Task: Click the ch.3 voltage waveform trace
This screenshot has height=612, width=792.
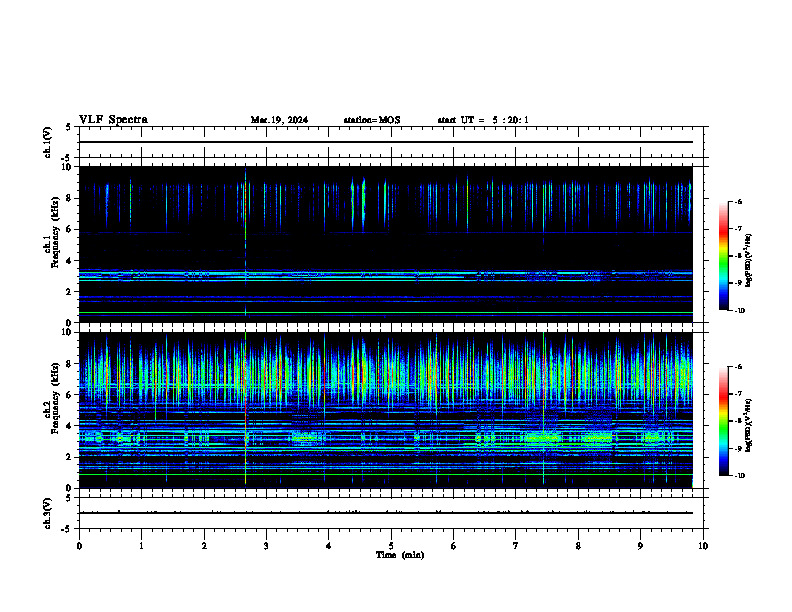Action: pyautogui.click(x=386, y=513)
